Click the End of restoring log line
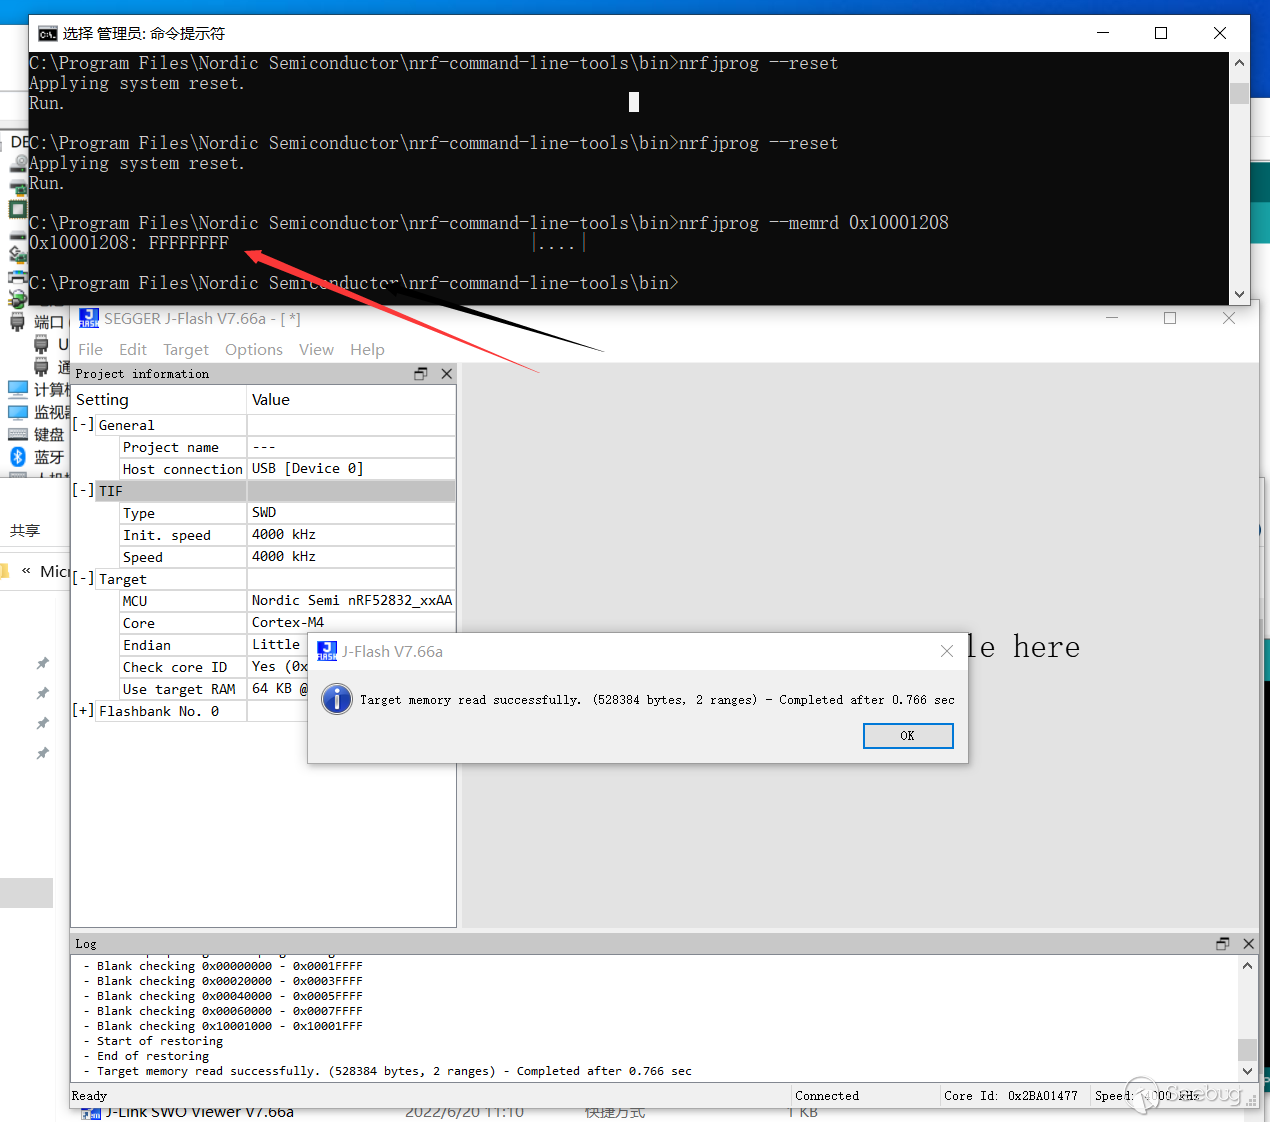 153,1056
